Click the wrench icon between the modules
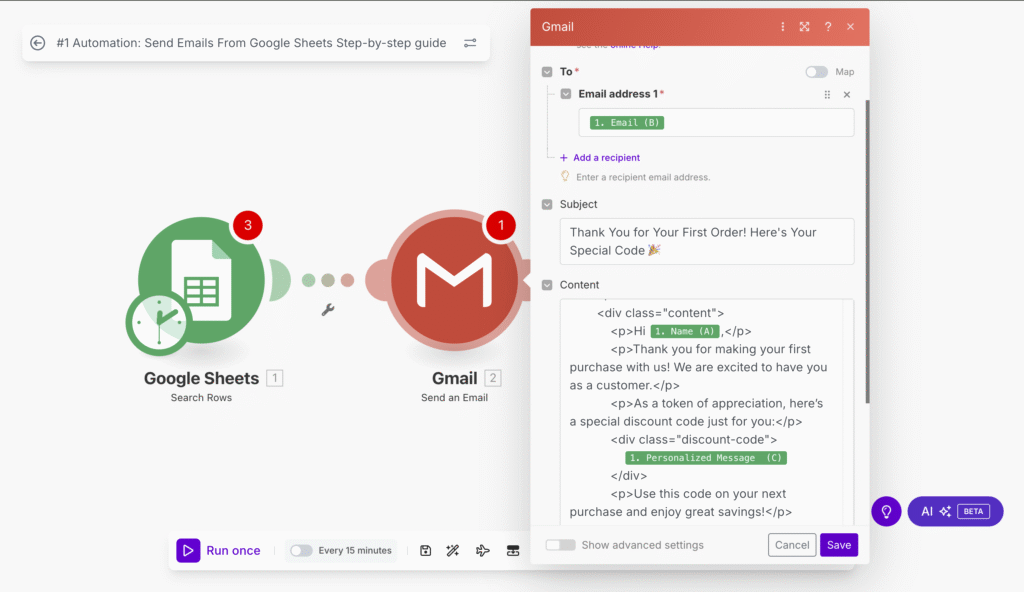This screenshot has width=1024, height=592. (x=328, y=310)
